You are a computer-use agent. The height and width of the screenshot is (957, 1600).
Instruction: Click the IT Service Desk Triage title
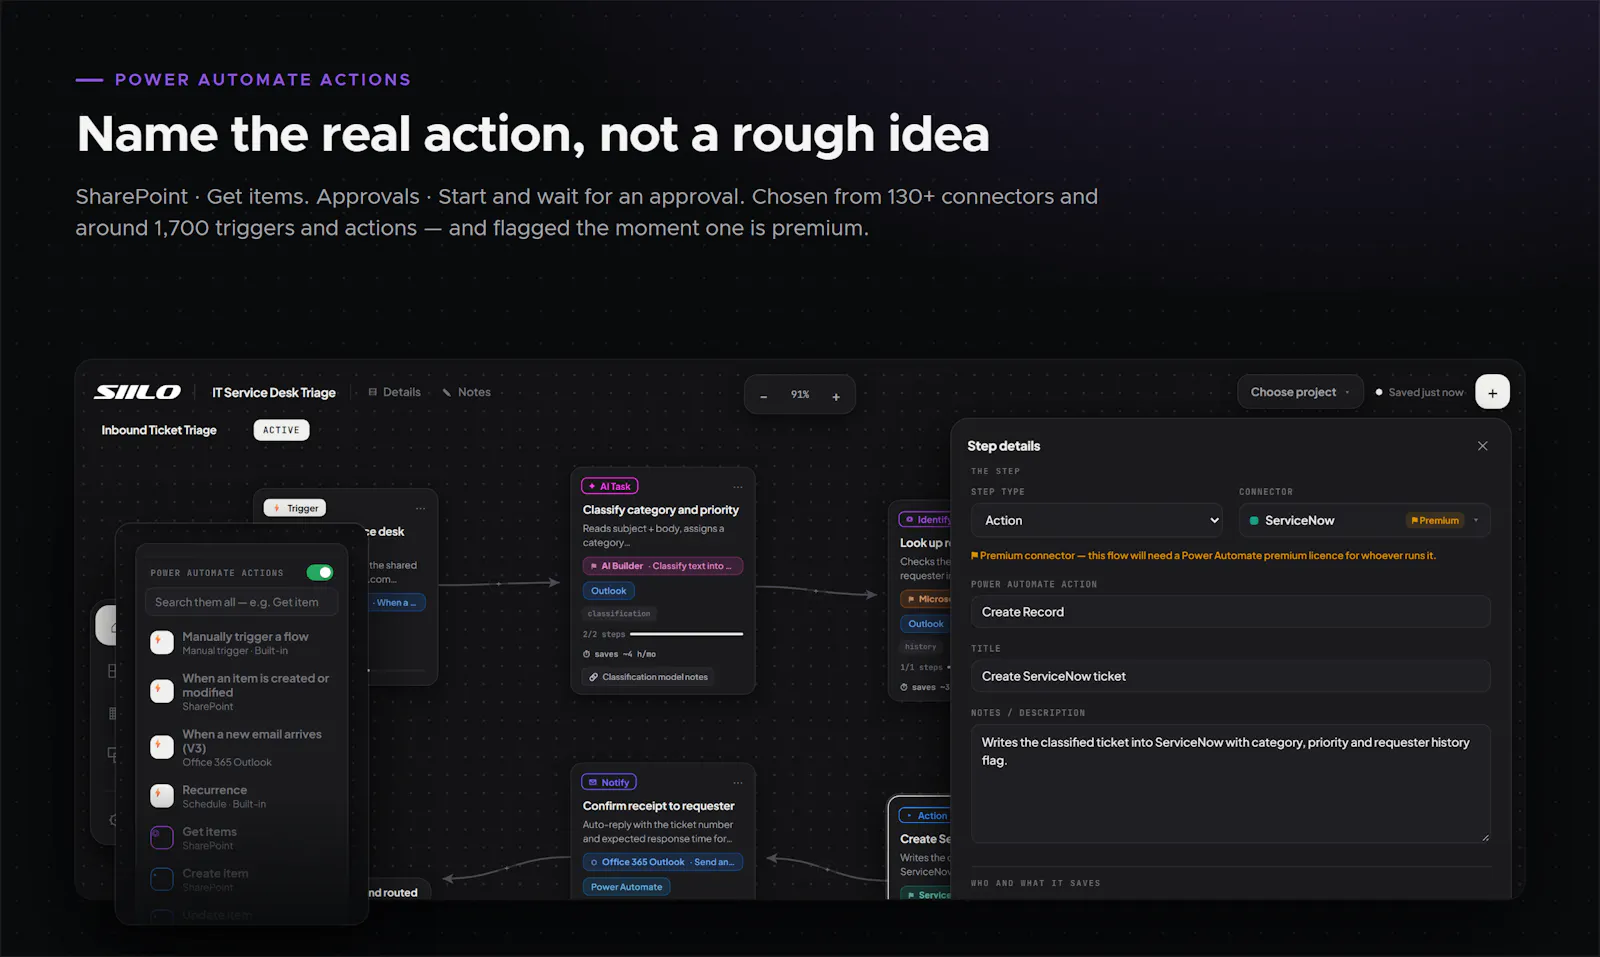click(x=273, y=392)
